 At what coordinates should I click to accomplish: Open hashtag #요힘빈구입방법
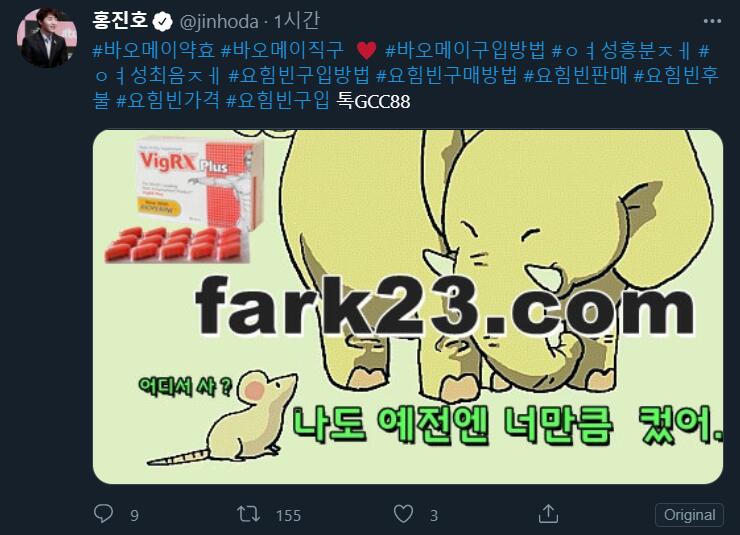click(x=299, y=75)
